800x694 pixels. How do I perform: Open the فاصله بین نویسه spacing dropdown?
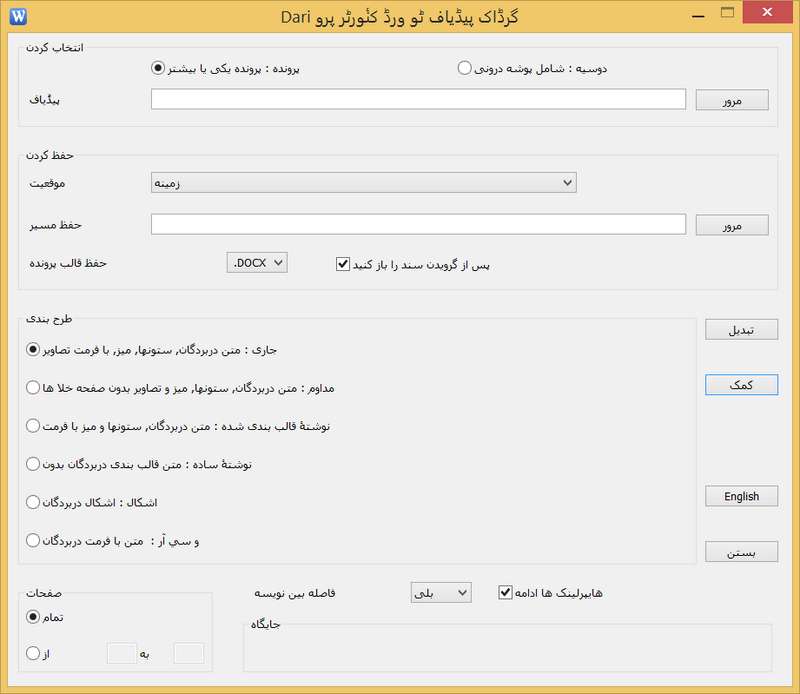pos(440,593)
